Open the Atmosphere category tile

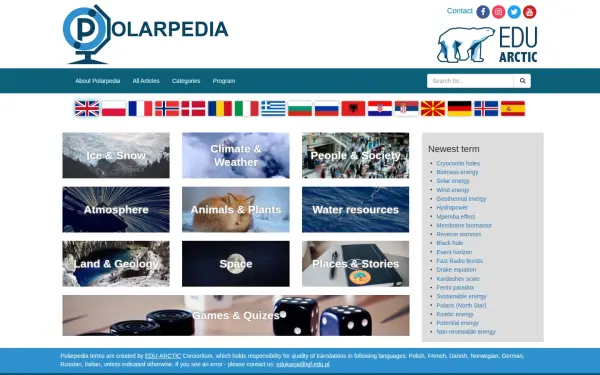pos(116,209)
